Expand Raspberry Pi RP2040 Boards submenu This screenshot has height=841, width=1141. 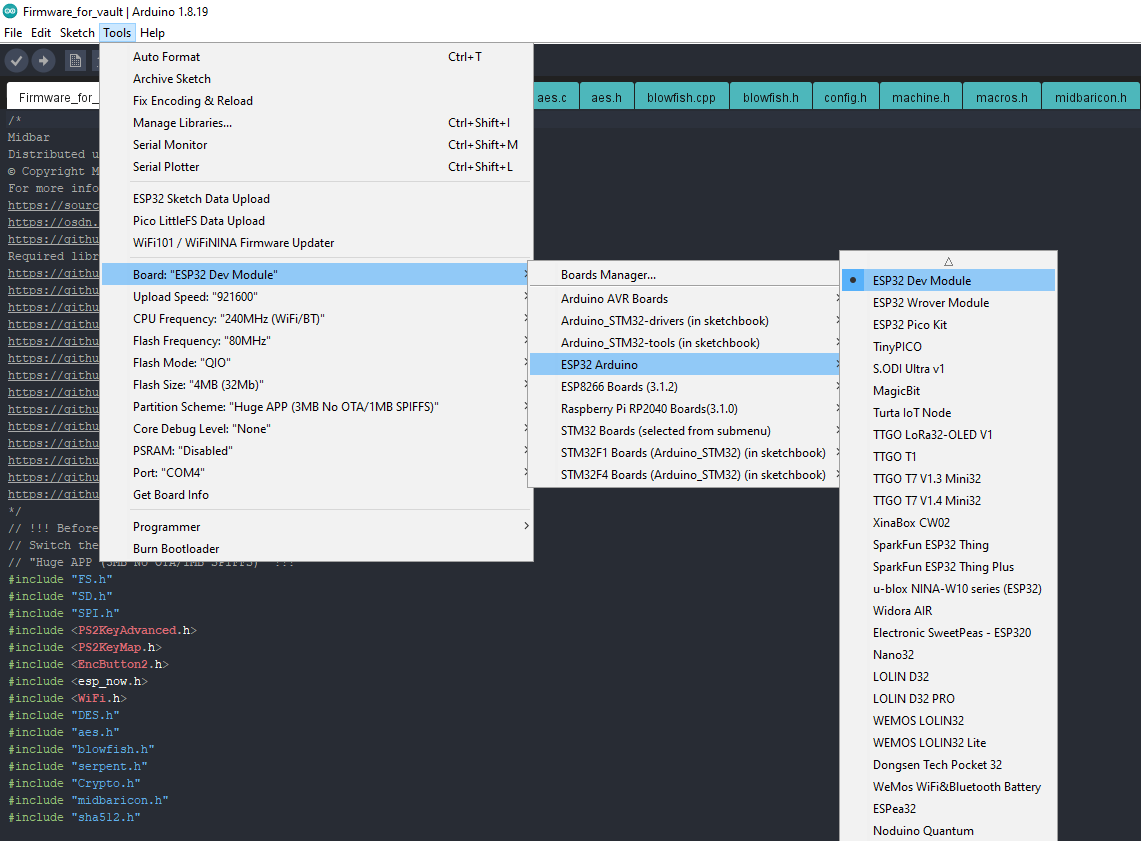tap(684, 409)
